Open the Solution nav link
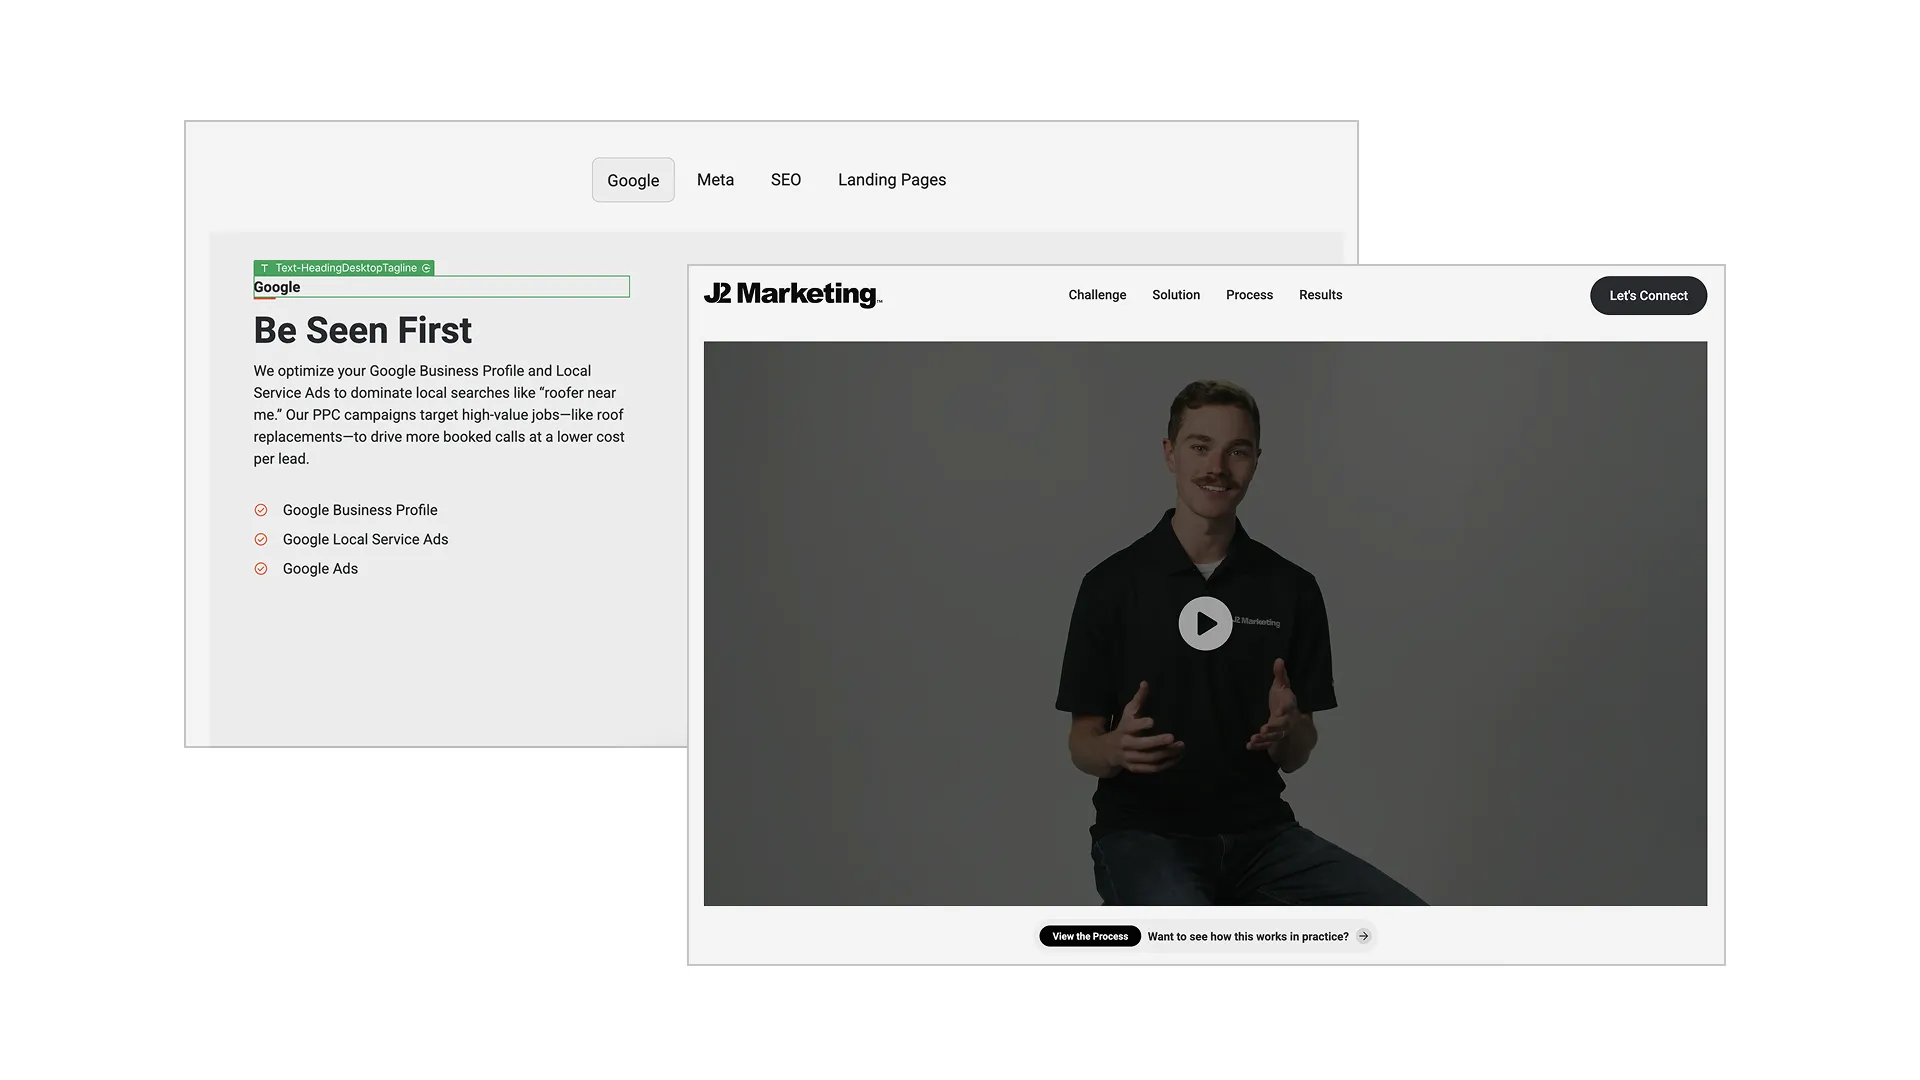Screen dimensions: 1920x1080 point(1175,295)
